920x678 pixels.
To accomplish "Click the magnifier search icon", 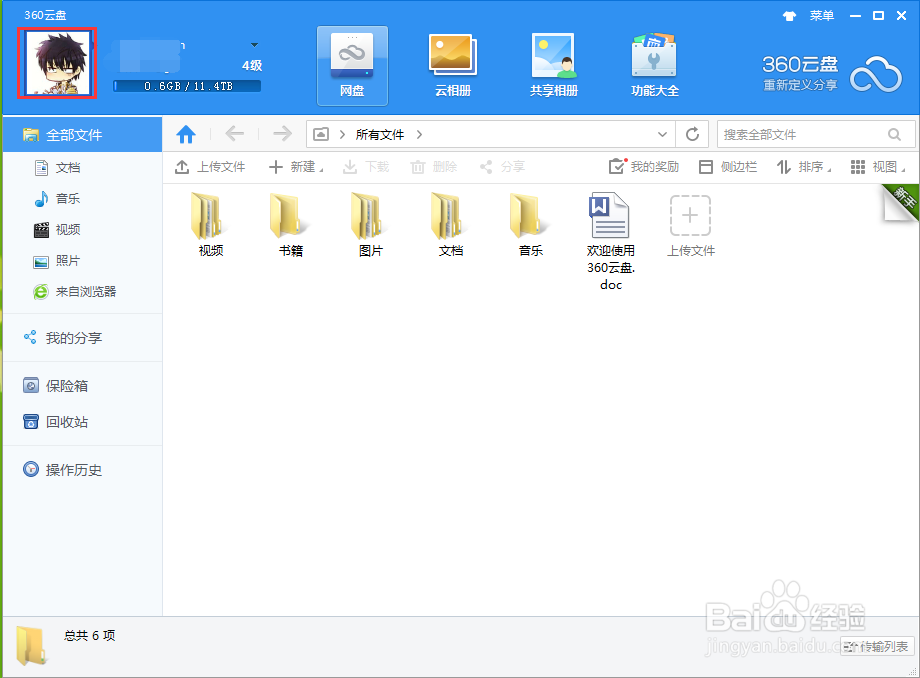I will click(x=894, y=134).
